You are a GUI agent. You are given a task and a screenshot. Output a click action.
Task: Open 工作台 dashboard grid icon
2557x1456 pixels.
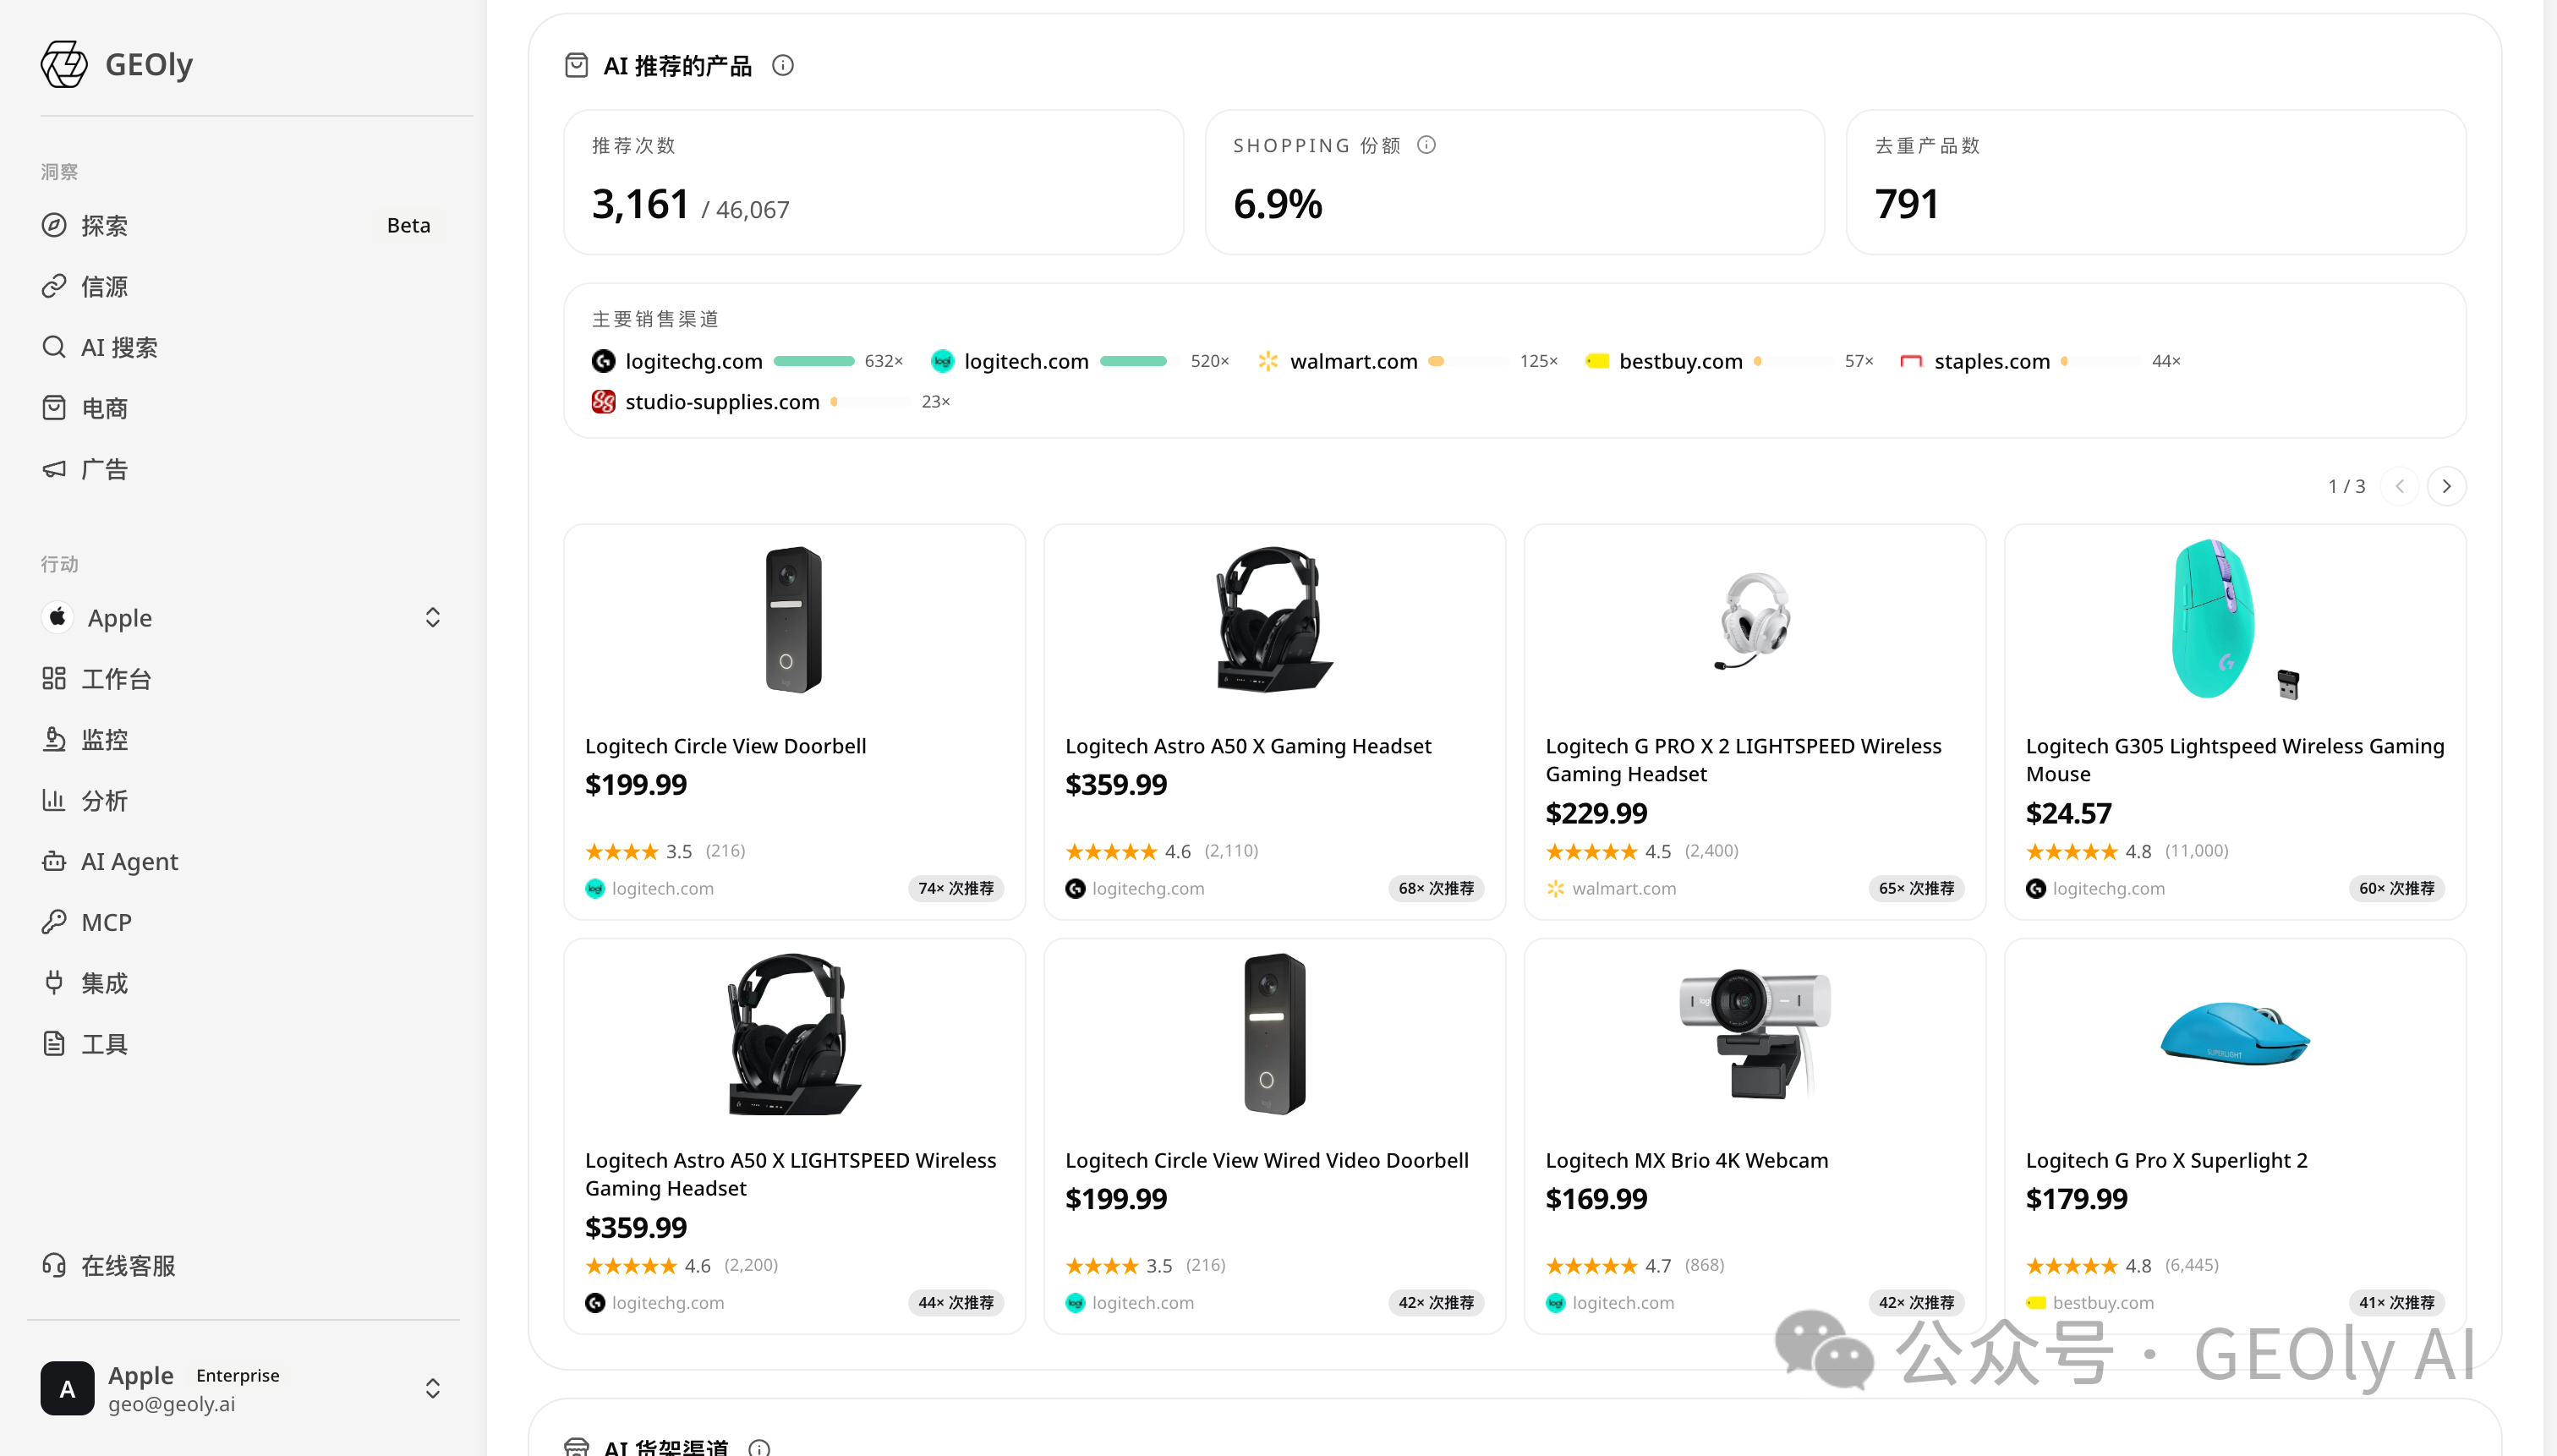click(x=54, y=678)
